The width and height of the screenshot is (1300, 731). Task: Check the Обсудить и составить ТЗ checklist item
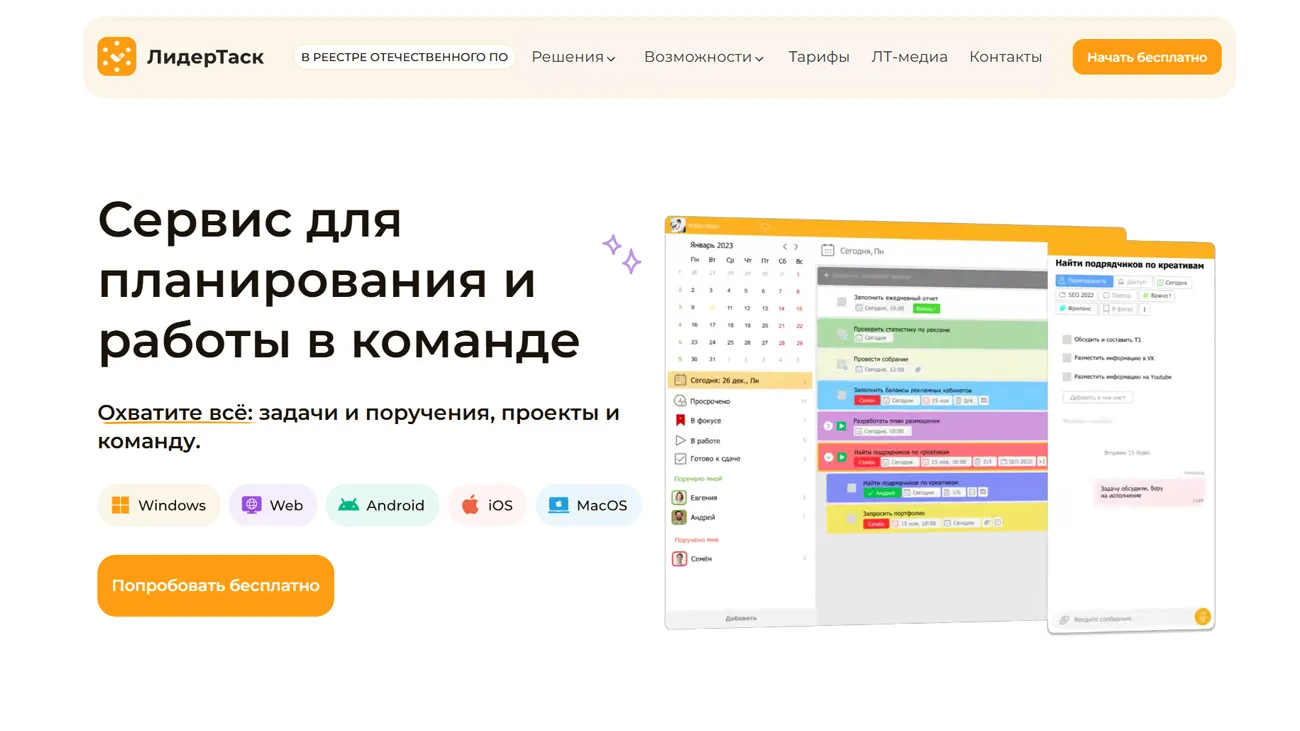pyautogui.click(x=1065, y=337)
